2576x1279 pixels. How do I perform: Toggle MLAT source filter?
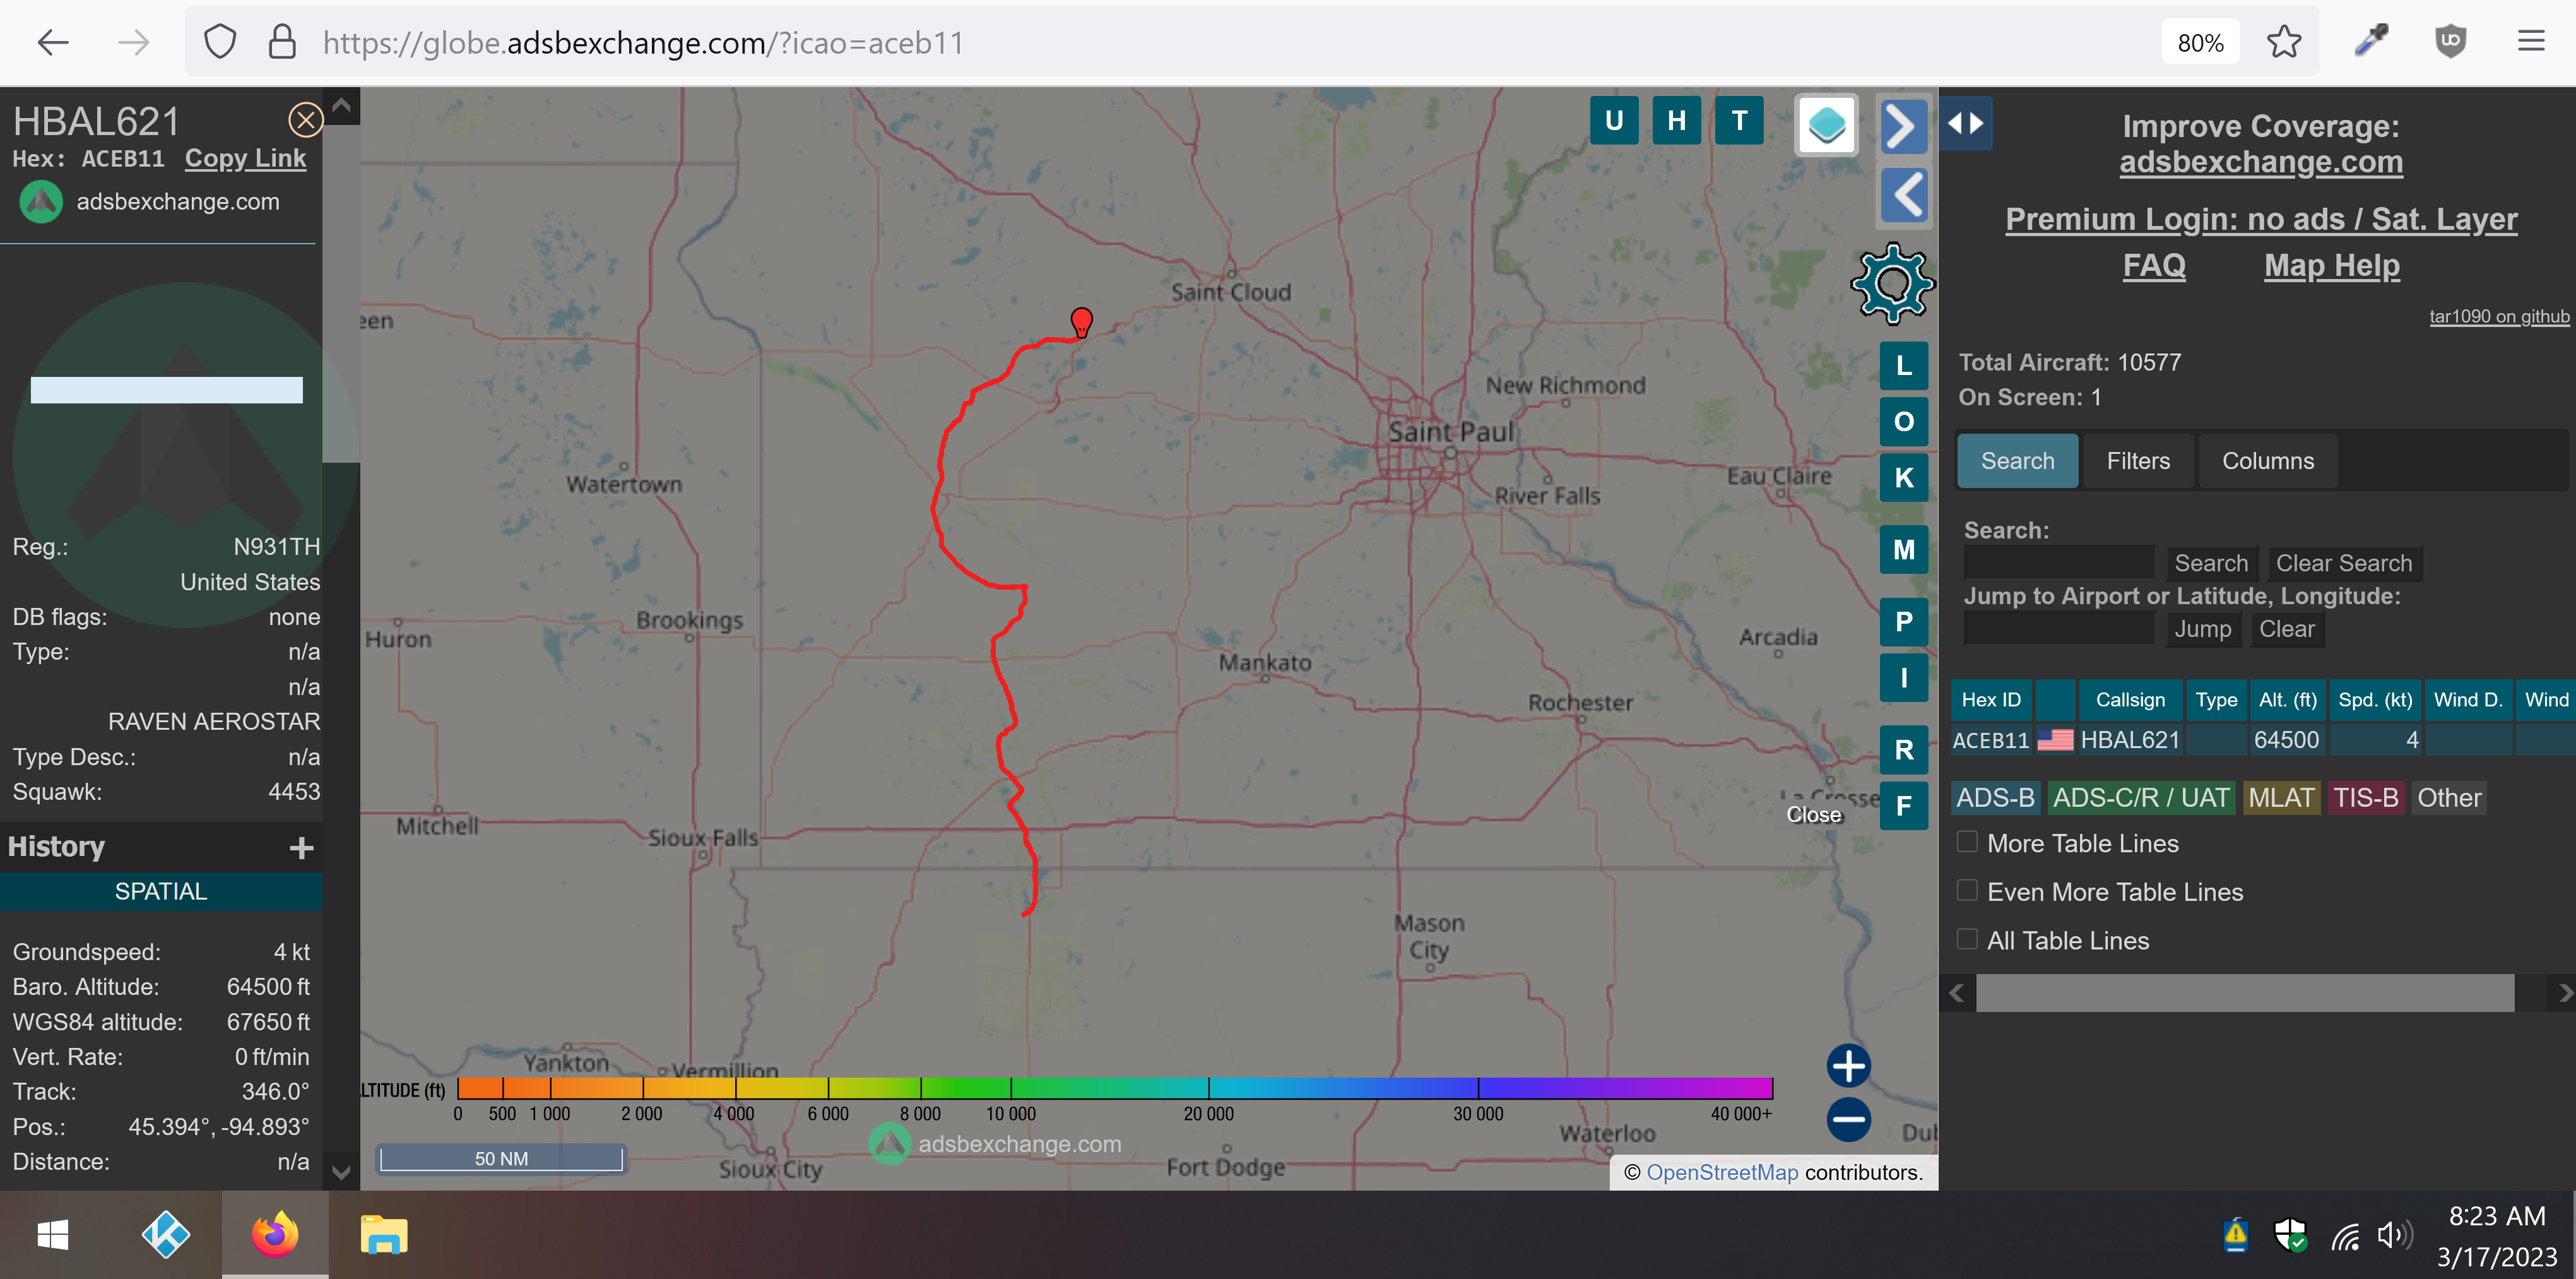(x=2281, y=798)
